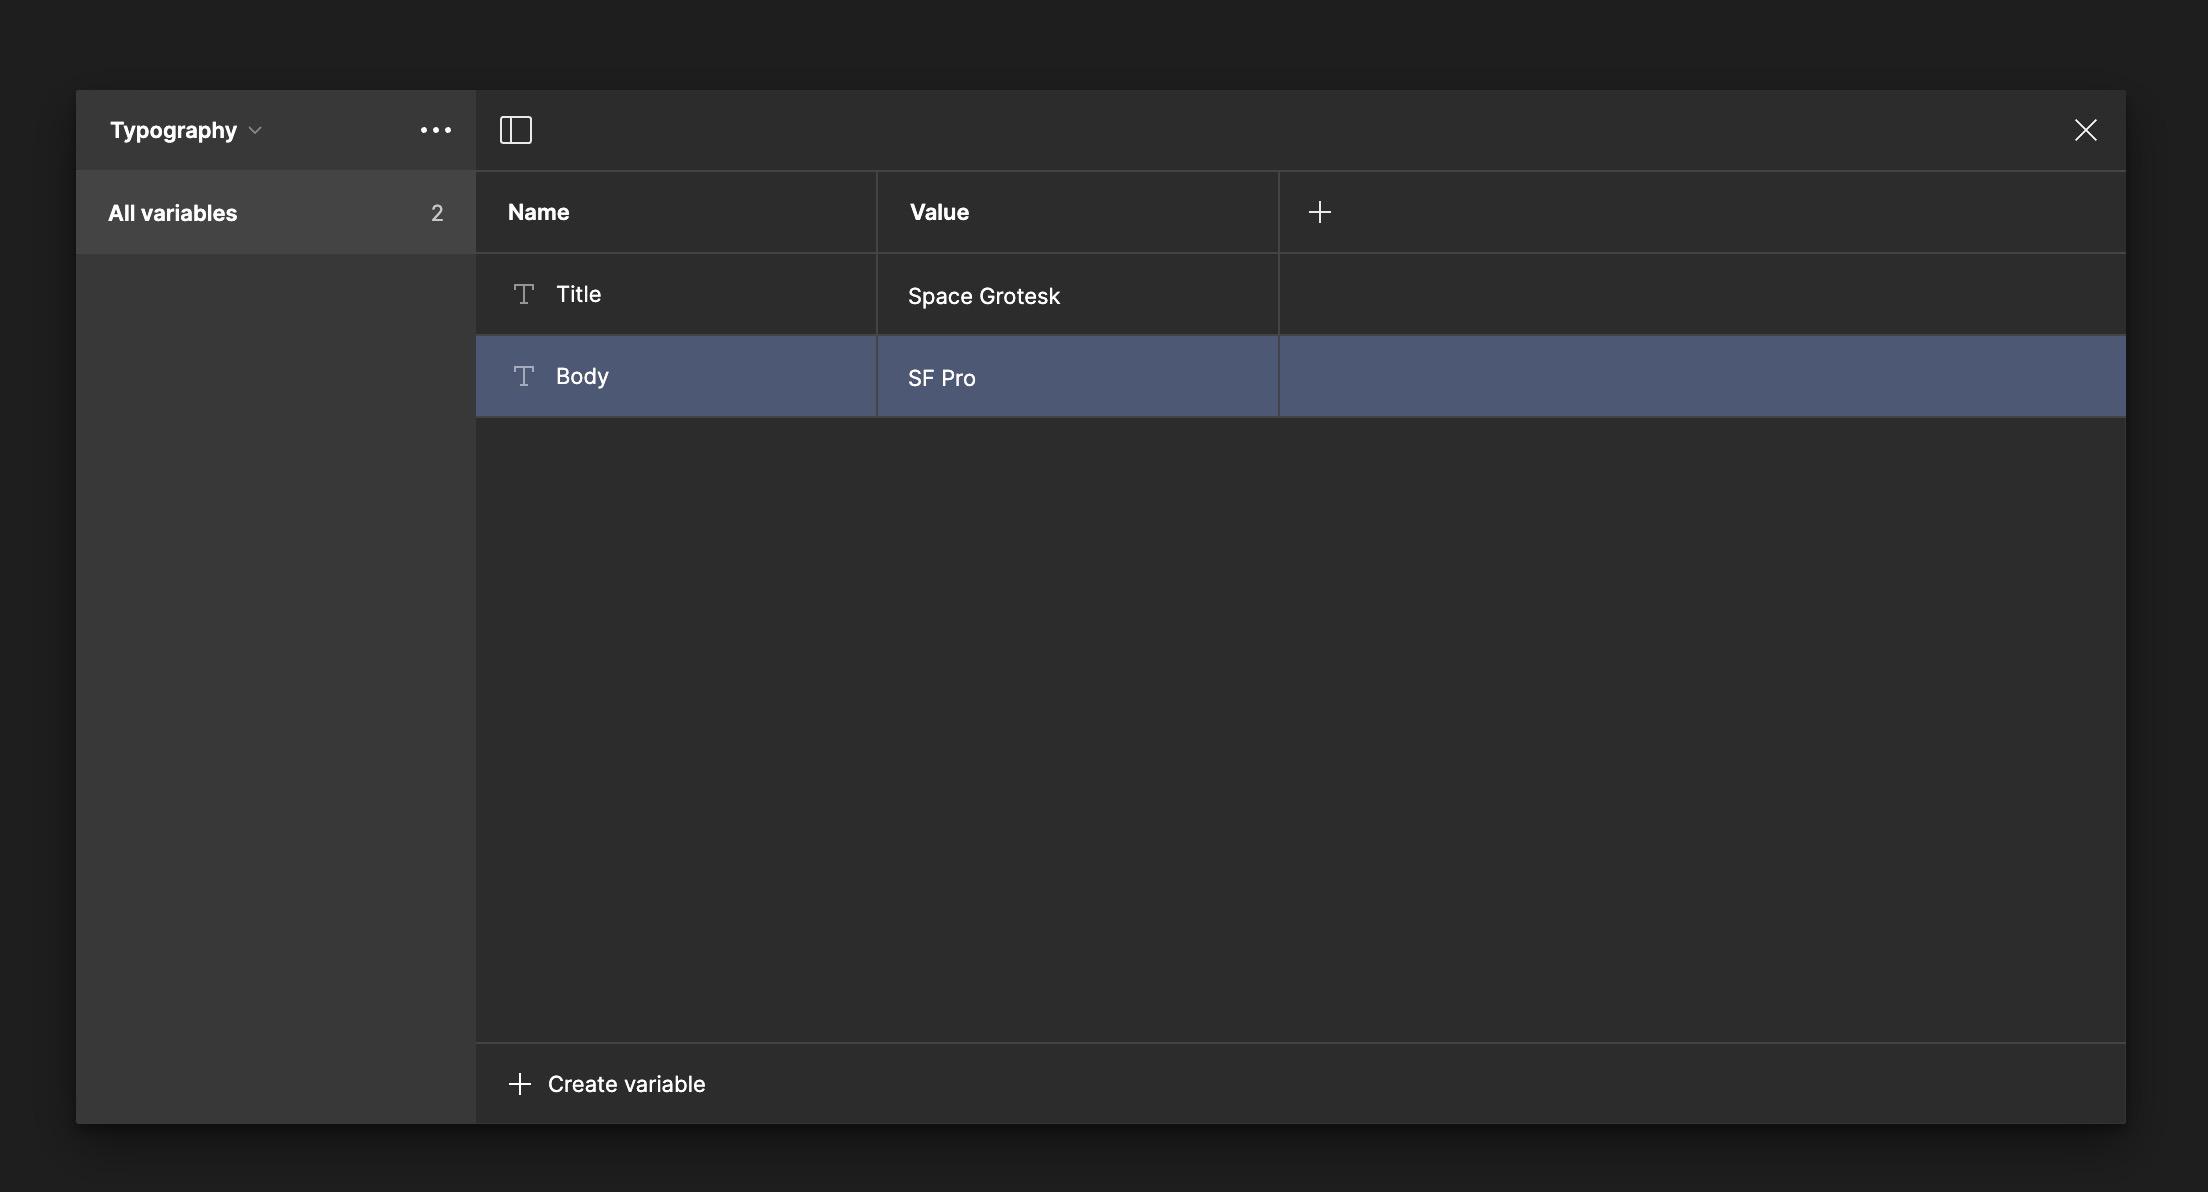
Task: Select All variables in sidebar
Action: 172,213
